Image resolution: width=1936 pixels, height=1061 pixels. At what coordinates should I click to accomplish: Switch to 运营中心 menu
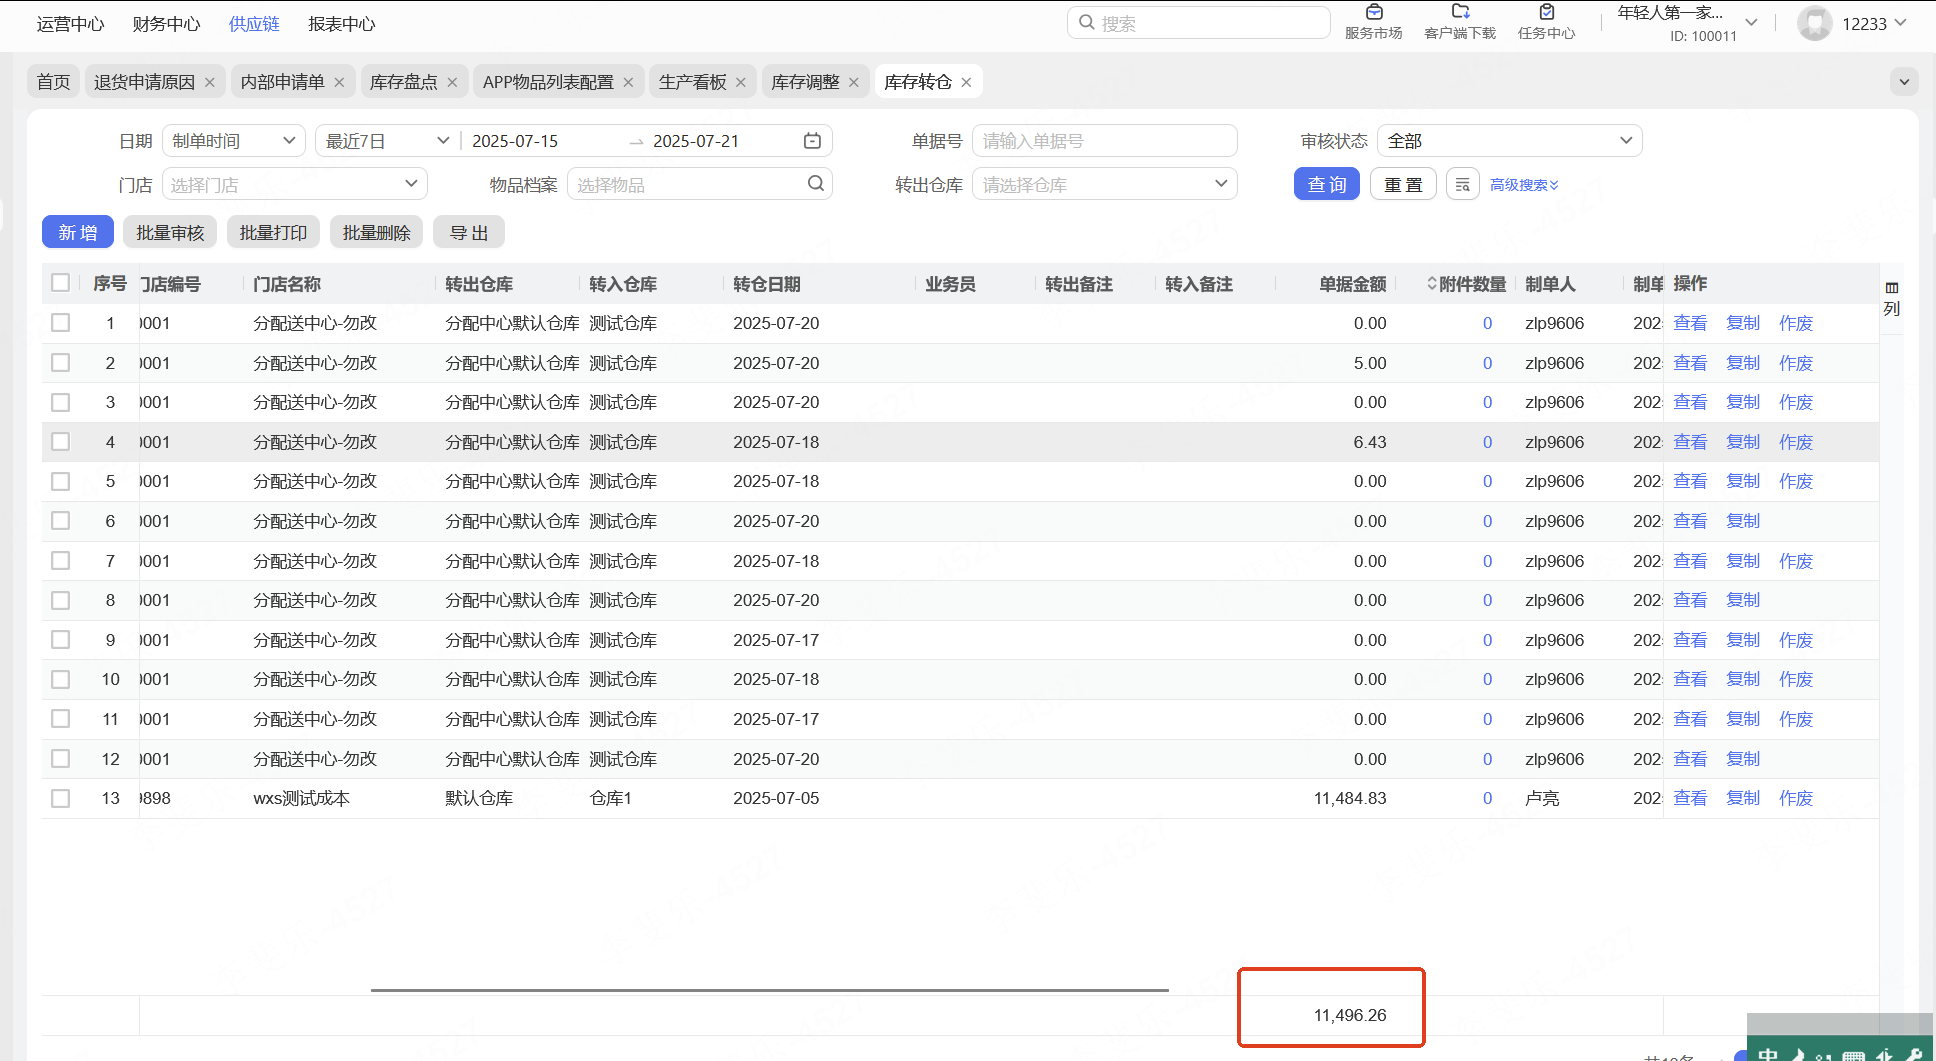(x=71, y=24)
